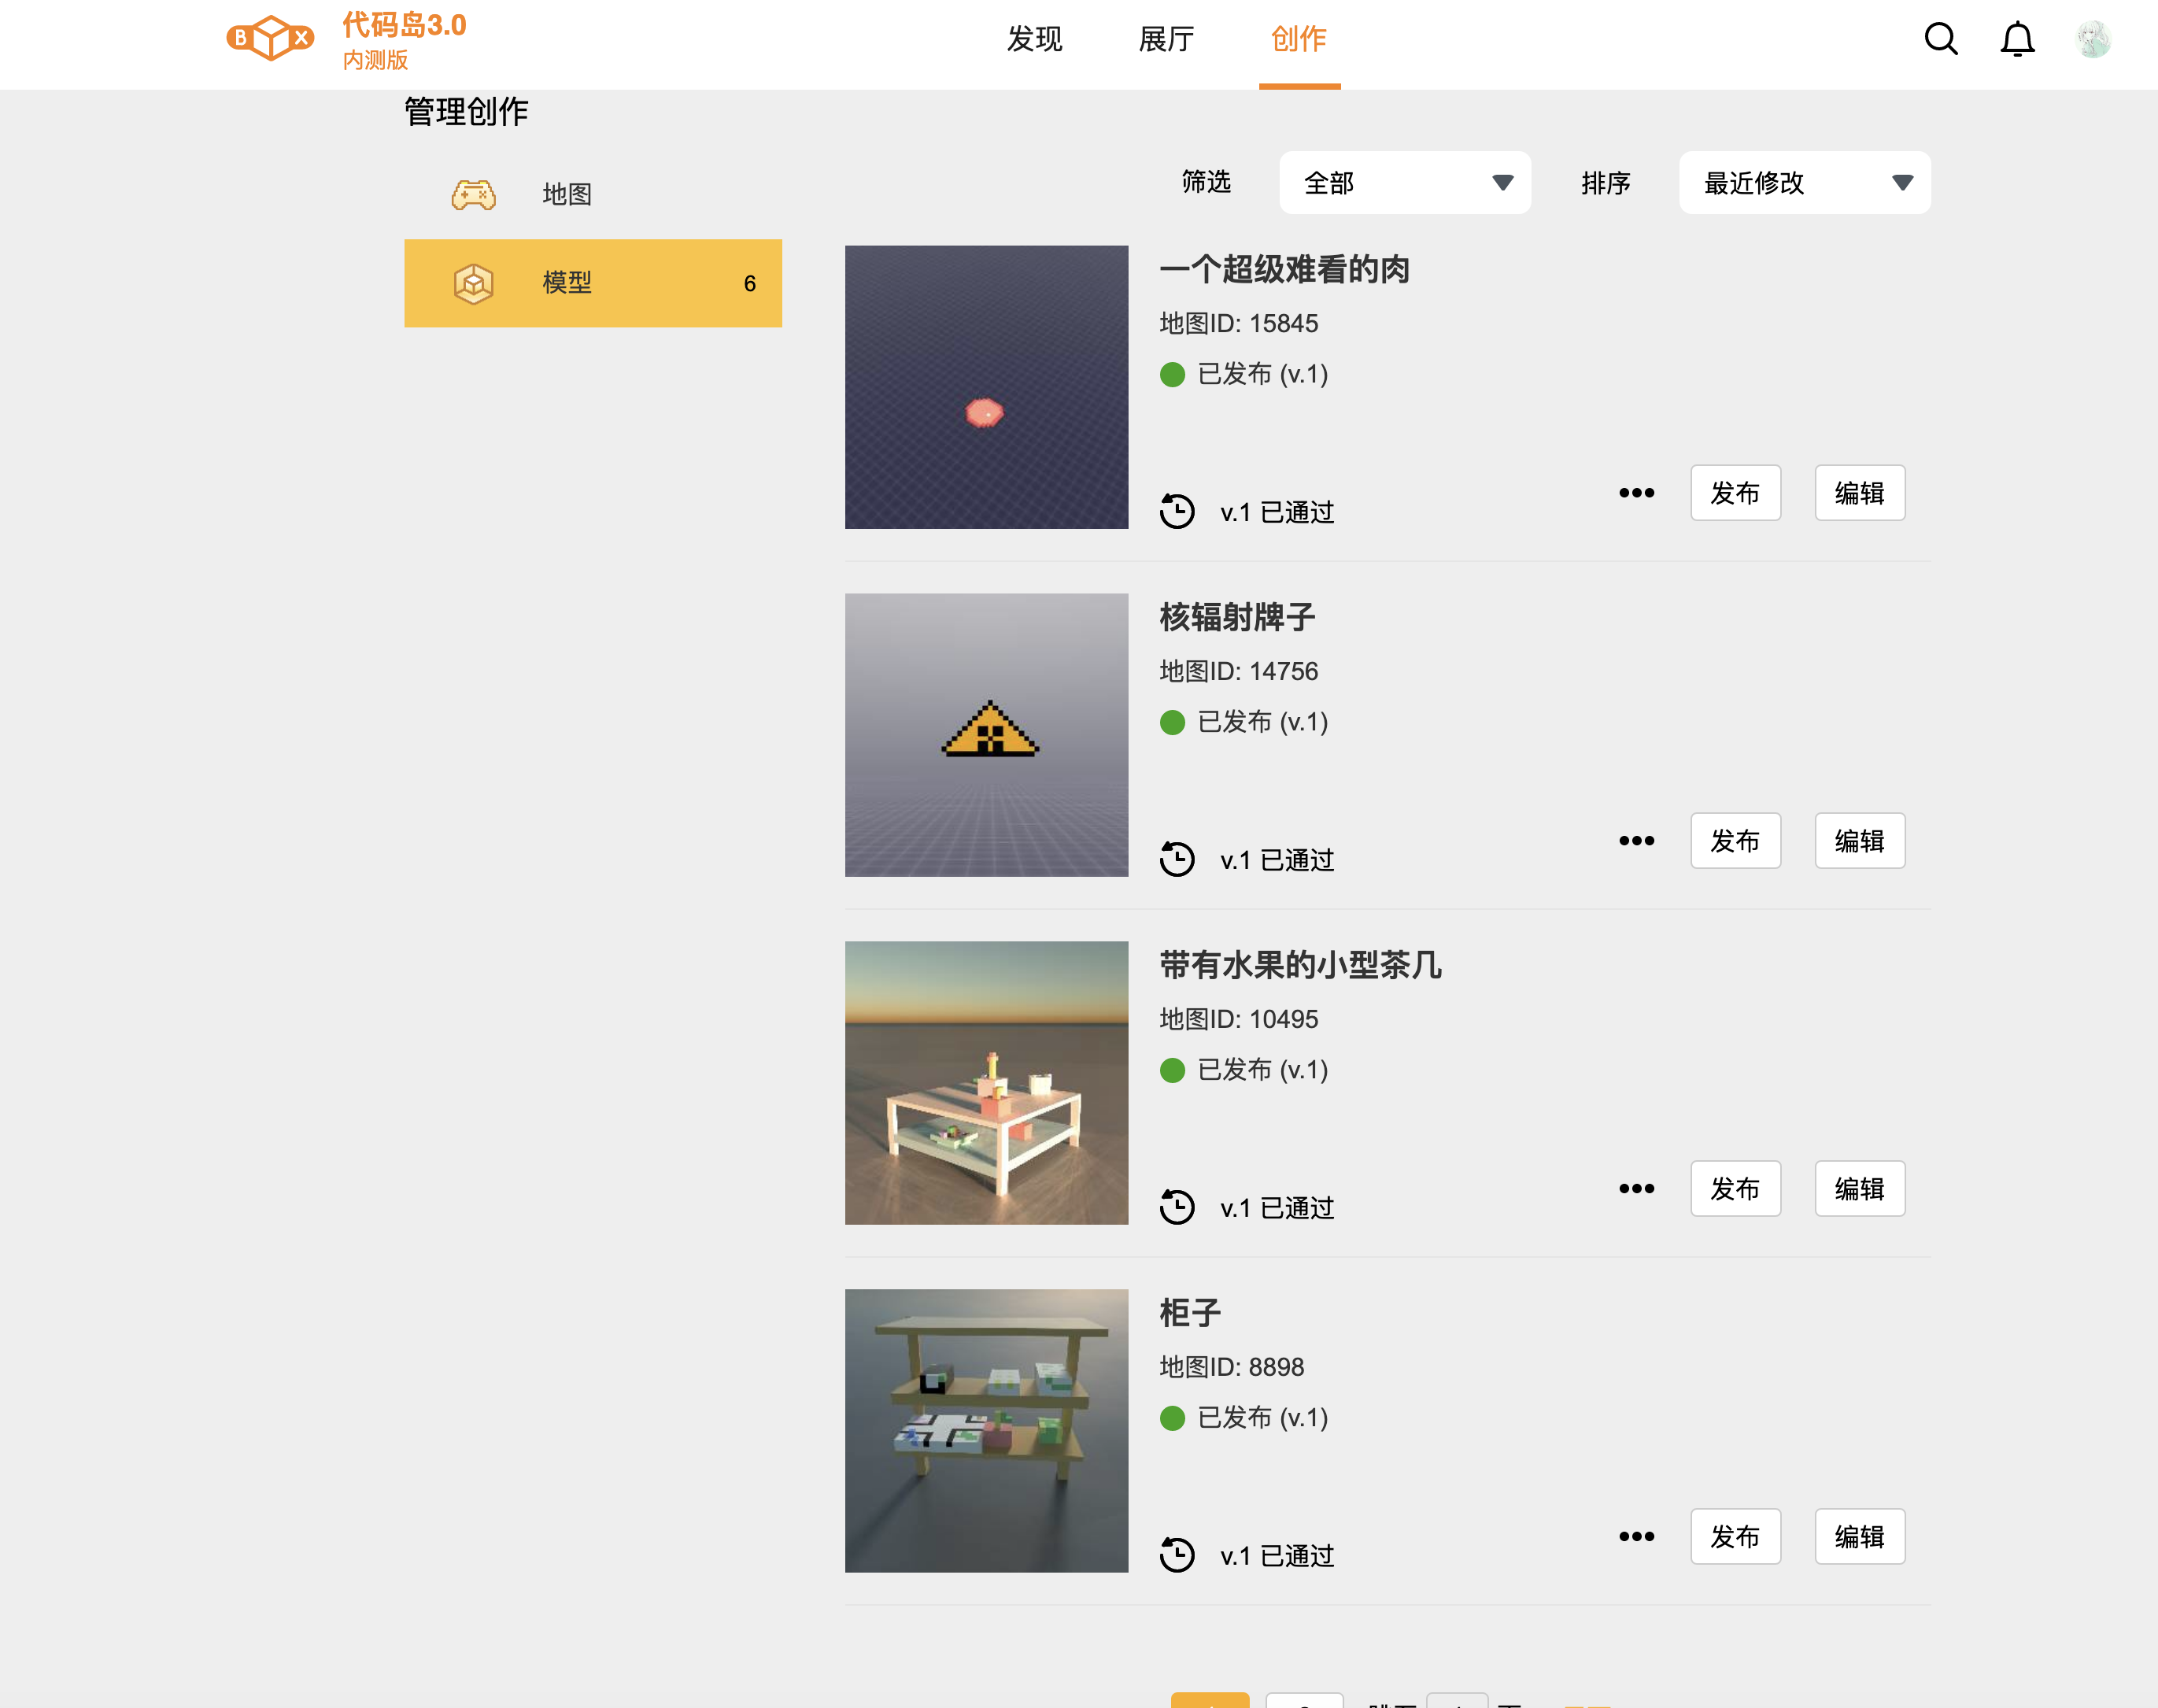
Task: Click the text 地图ID: 14756
Action: coord(1238,672)
